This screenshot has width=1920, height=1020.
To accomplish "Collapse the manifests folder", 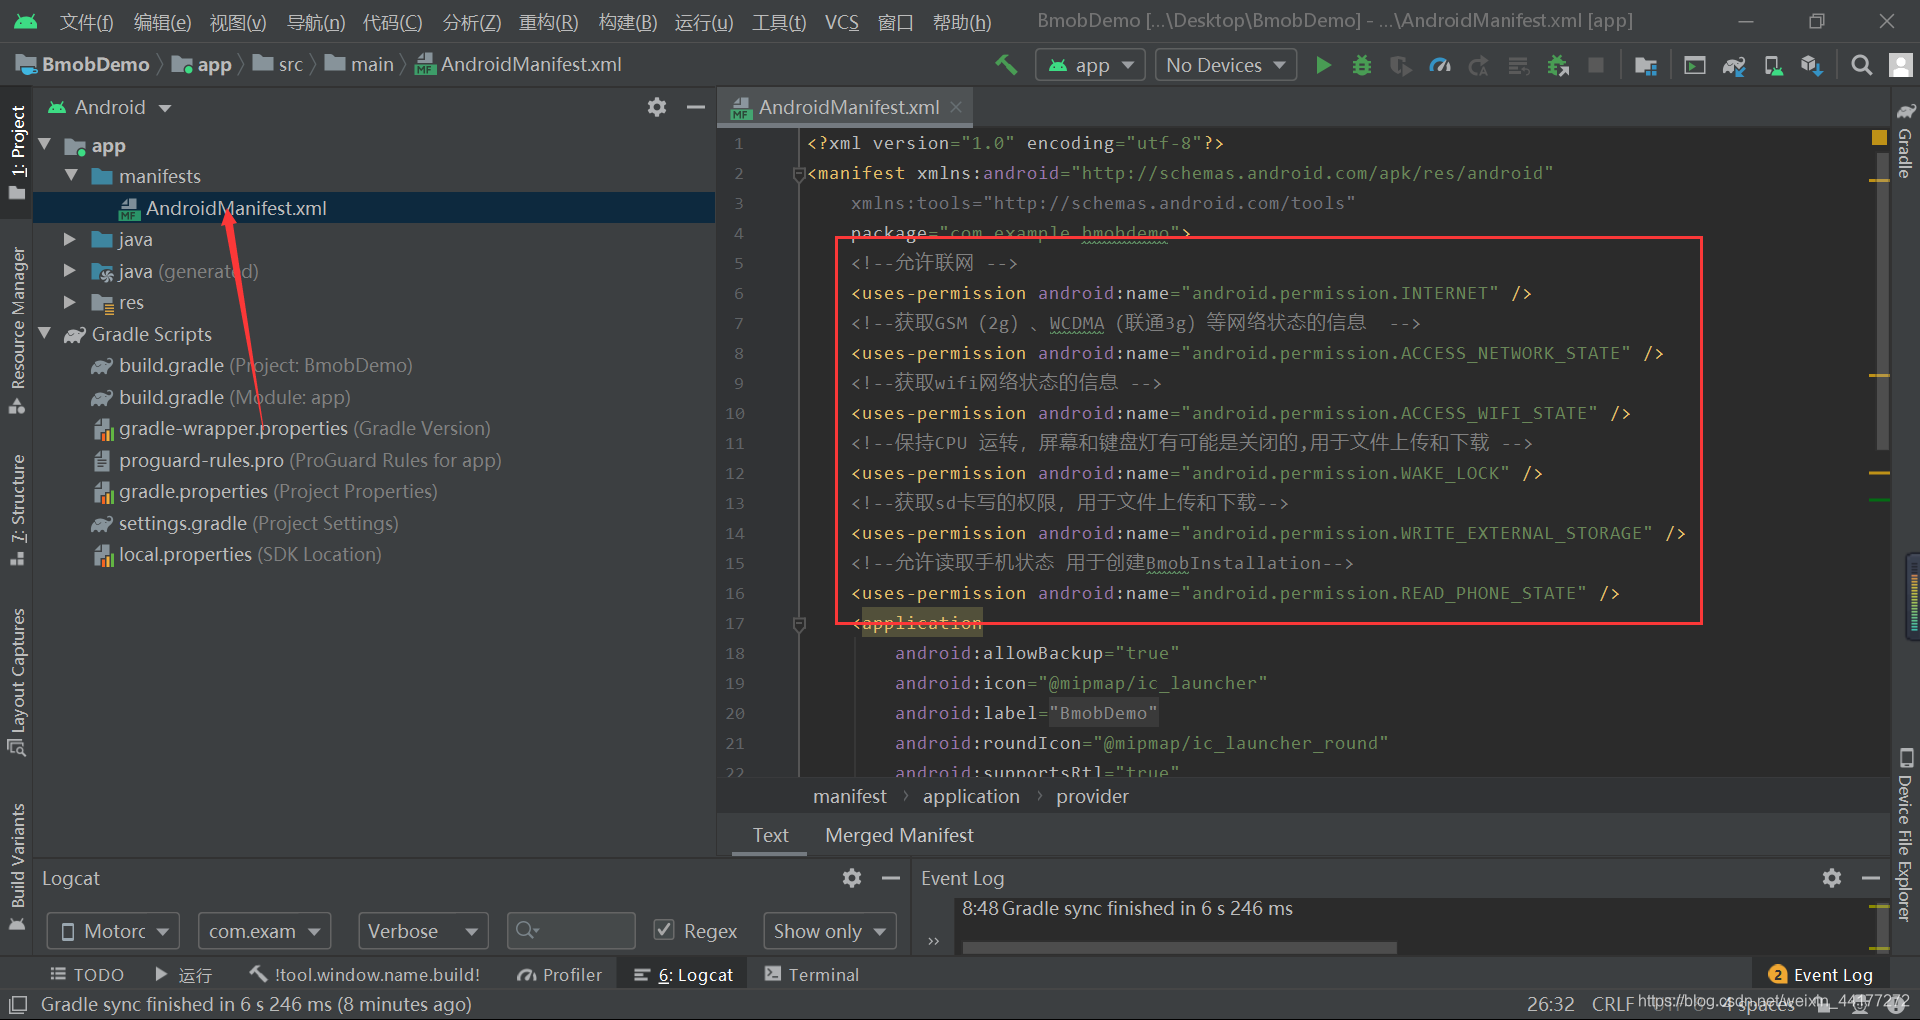I will [71, 175].
